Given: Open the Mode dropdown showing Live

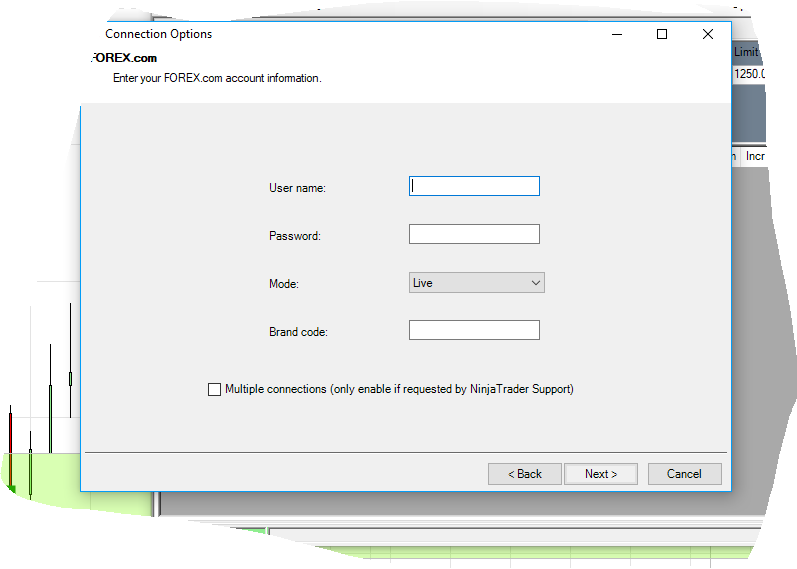Looking at the screenshot, I should 477,283.
